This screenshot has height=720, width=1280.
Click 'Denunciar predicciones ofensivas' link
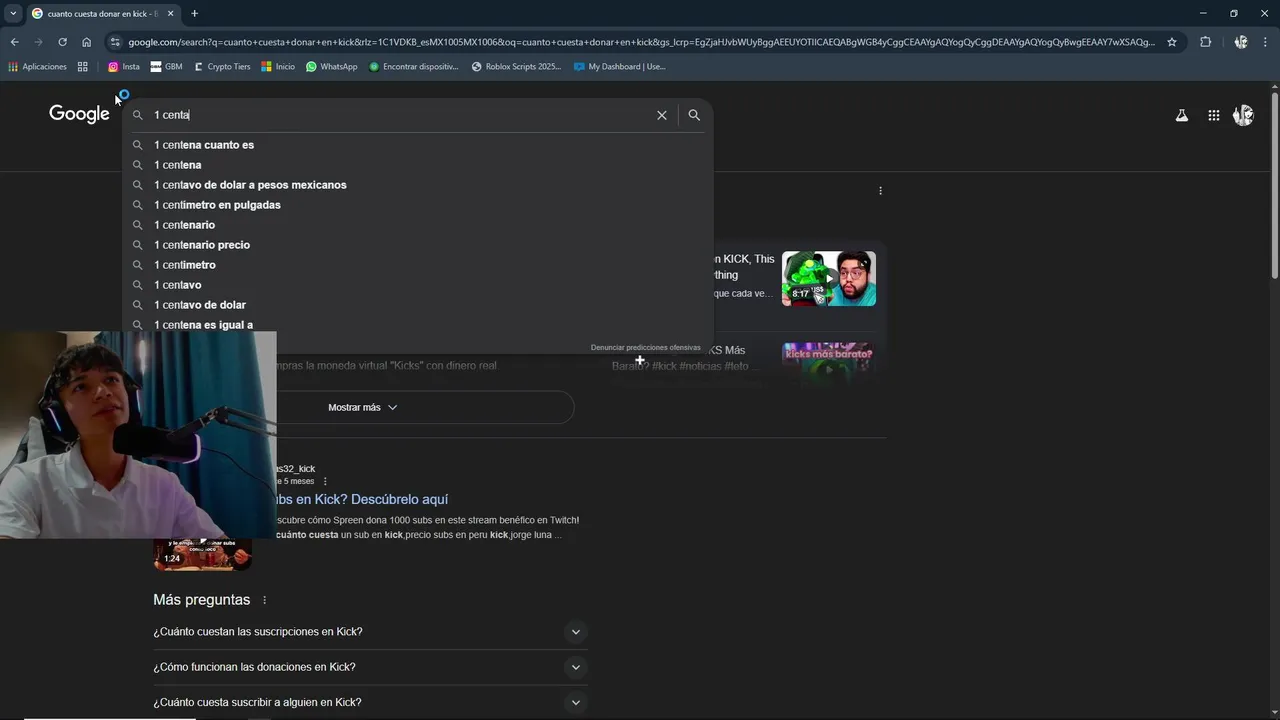click(x=645, y=347)
